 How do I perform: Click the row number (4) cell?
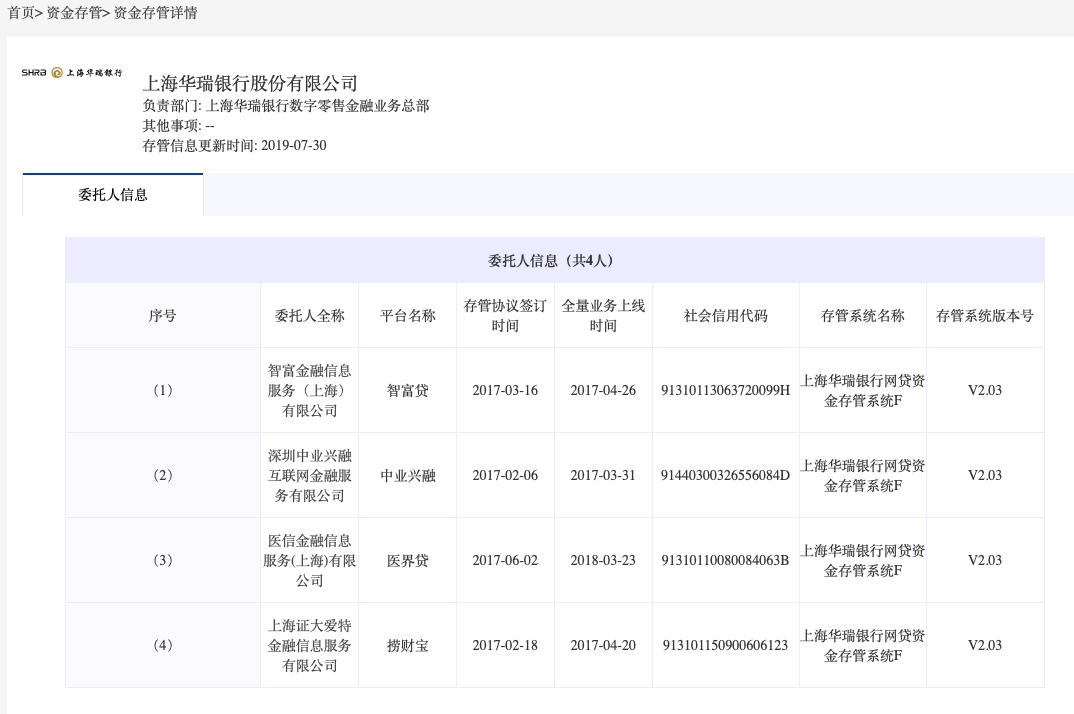[x=162, y=645]
